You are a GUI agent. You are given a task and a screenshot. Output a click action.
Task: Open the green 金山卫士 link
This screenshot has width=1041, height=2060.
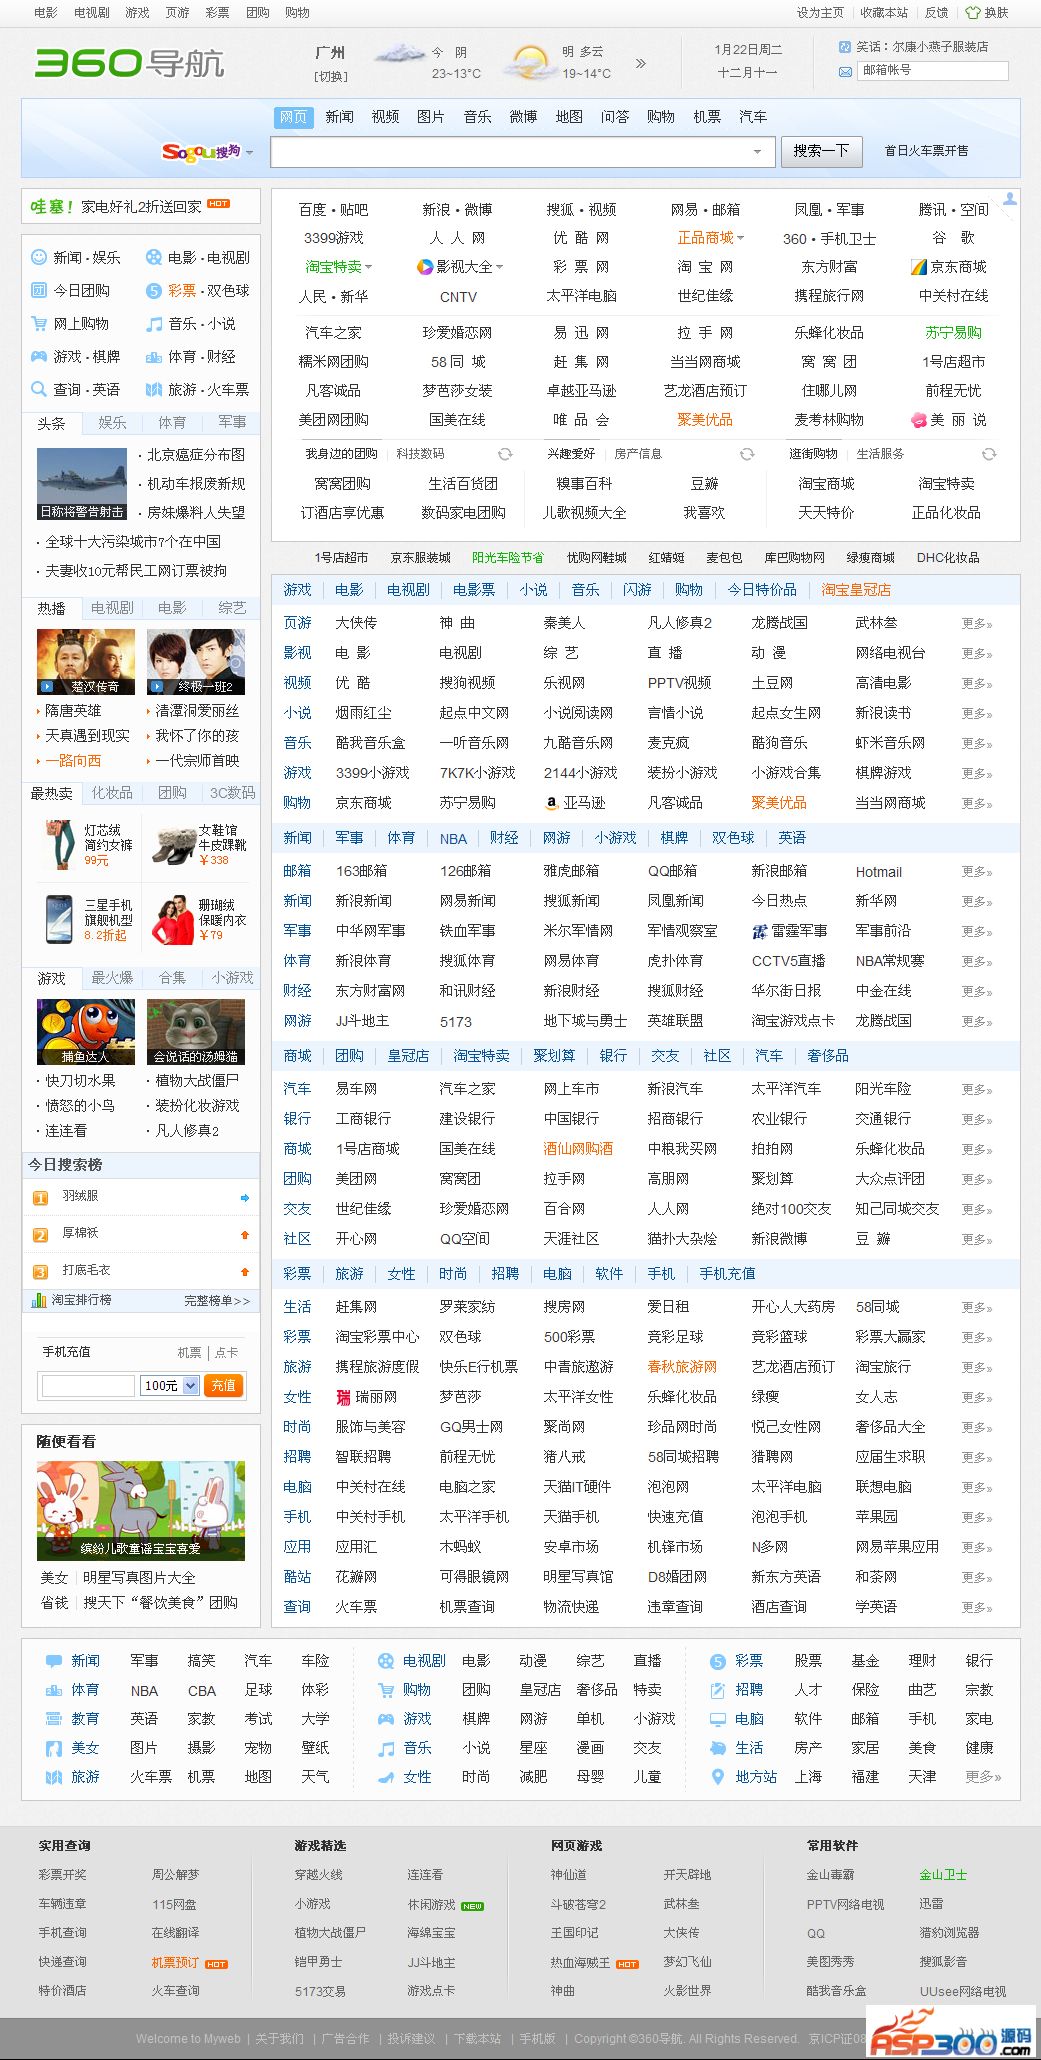pos(943,1875)
